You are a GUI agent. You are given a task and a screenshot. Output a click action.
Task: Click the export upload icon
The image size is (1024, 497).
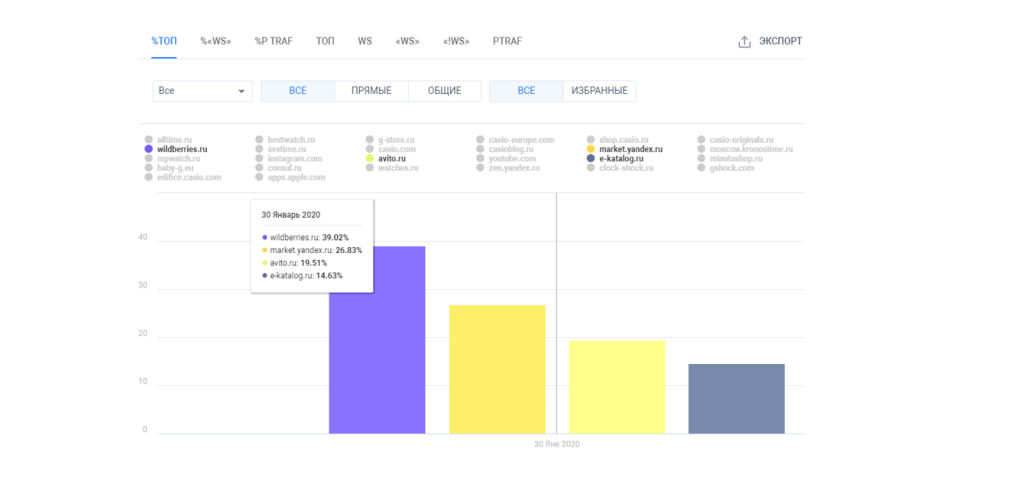click(x=744, y=42)
